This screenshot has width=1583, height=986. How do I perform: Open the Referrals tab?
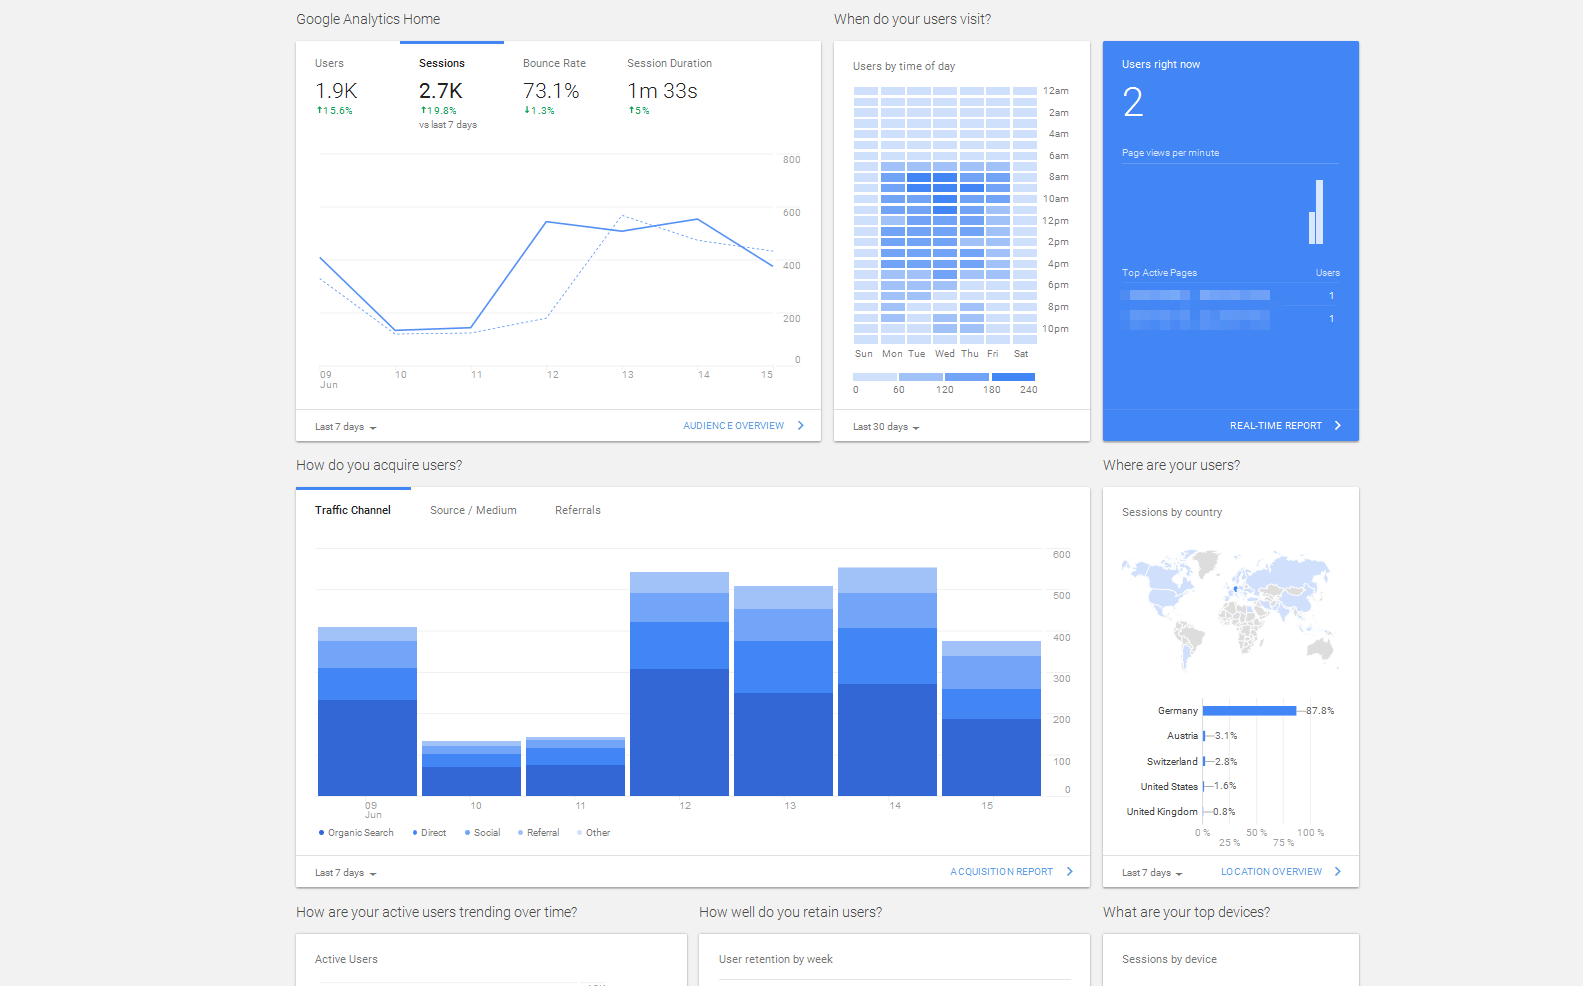pos(578,510)
